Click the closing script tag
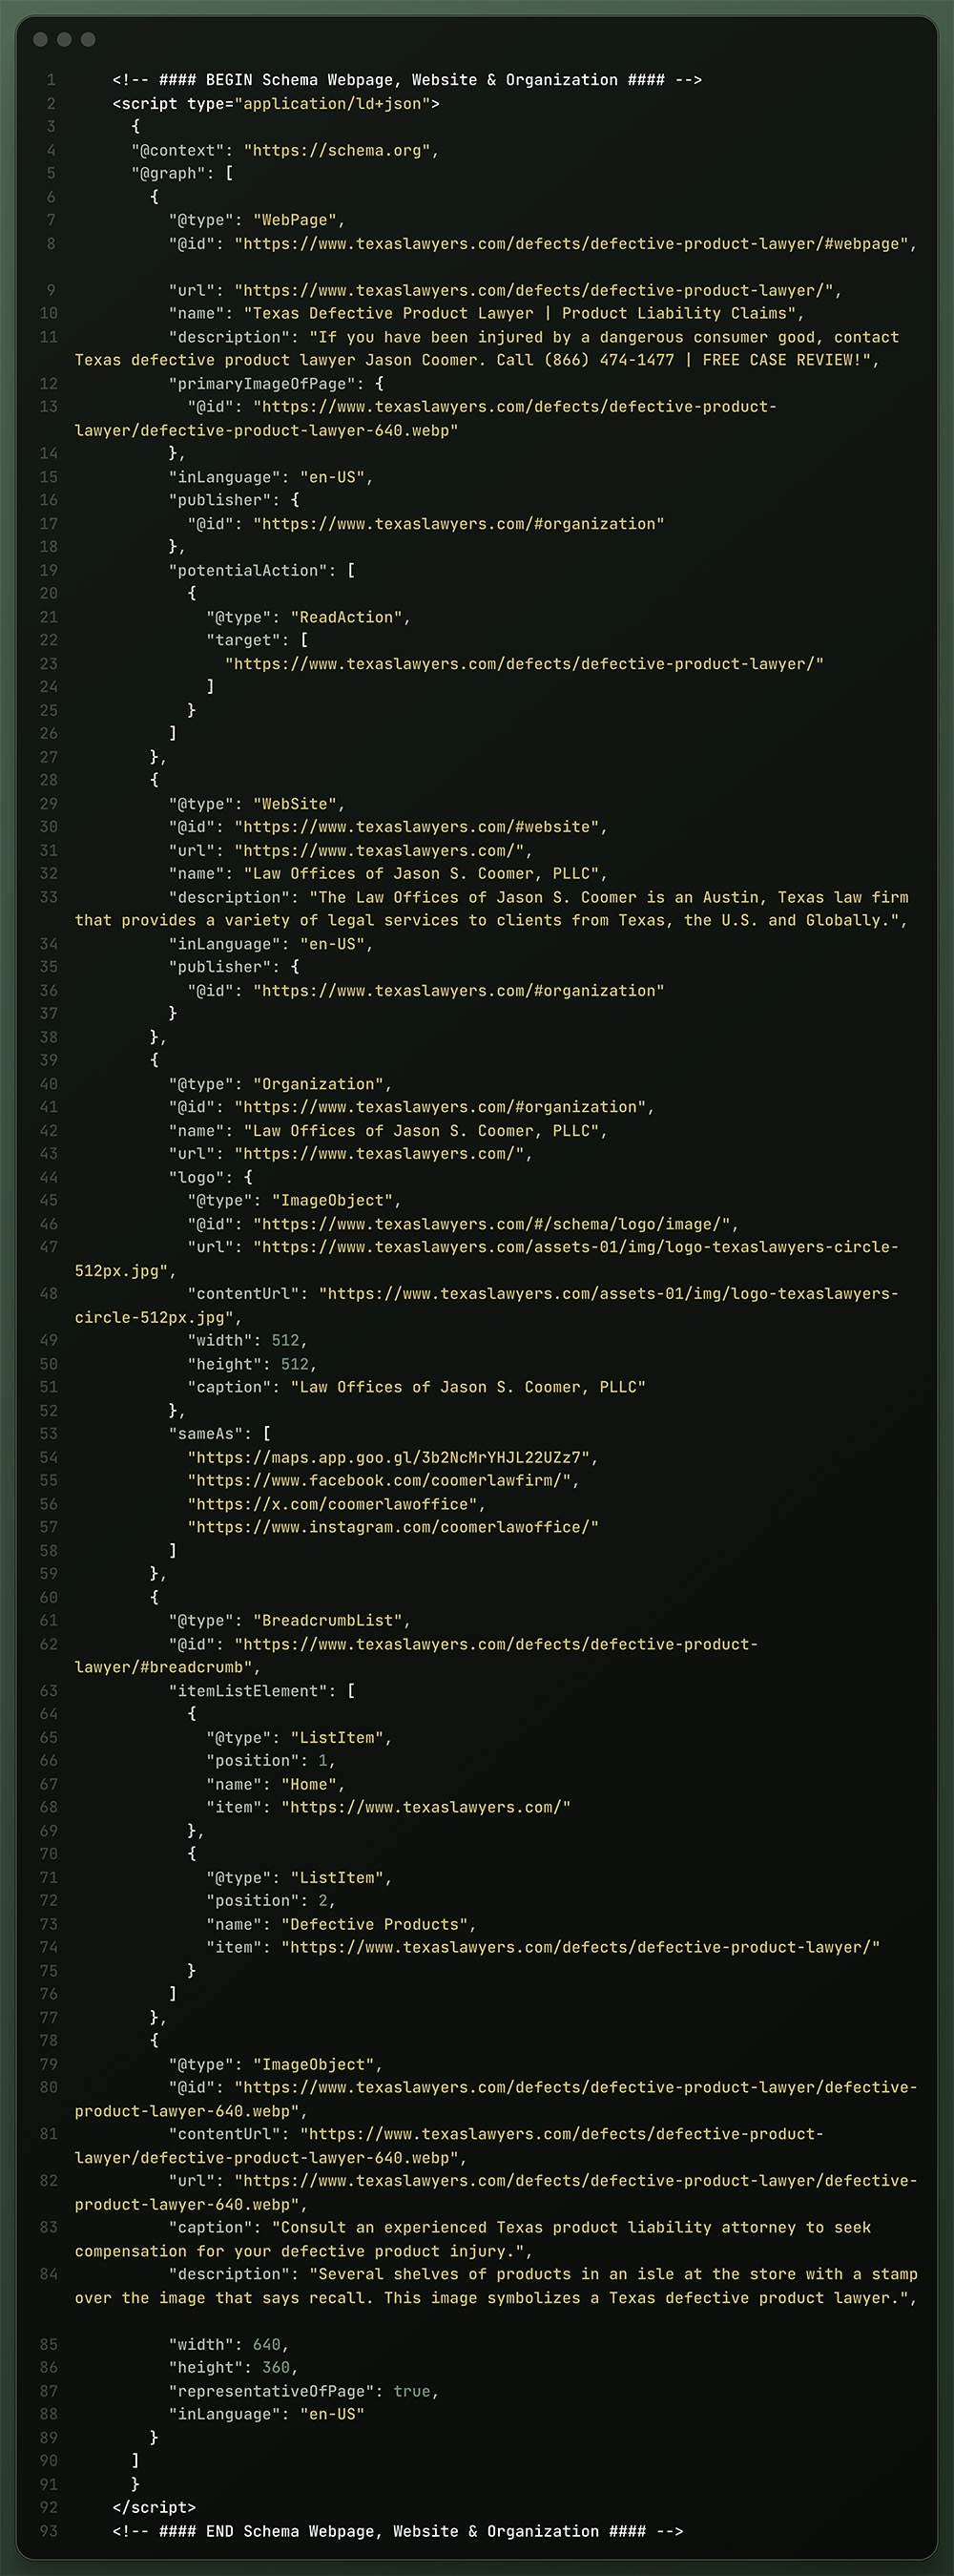The width and height of the screenshot is (954, 2576). pos(154,2507)
